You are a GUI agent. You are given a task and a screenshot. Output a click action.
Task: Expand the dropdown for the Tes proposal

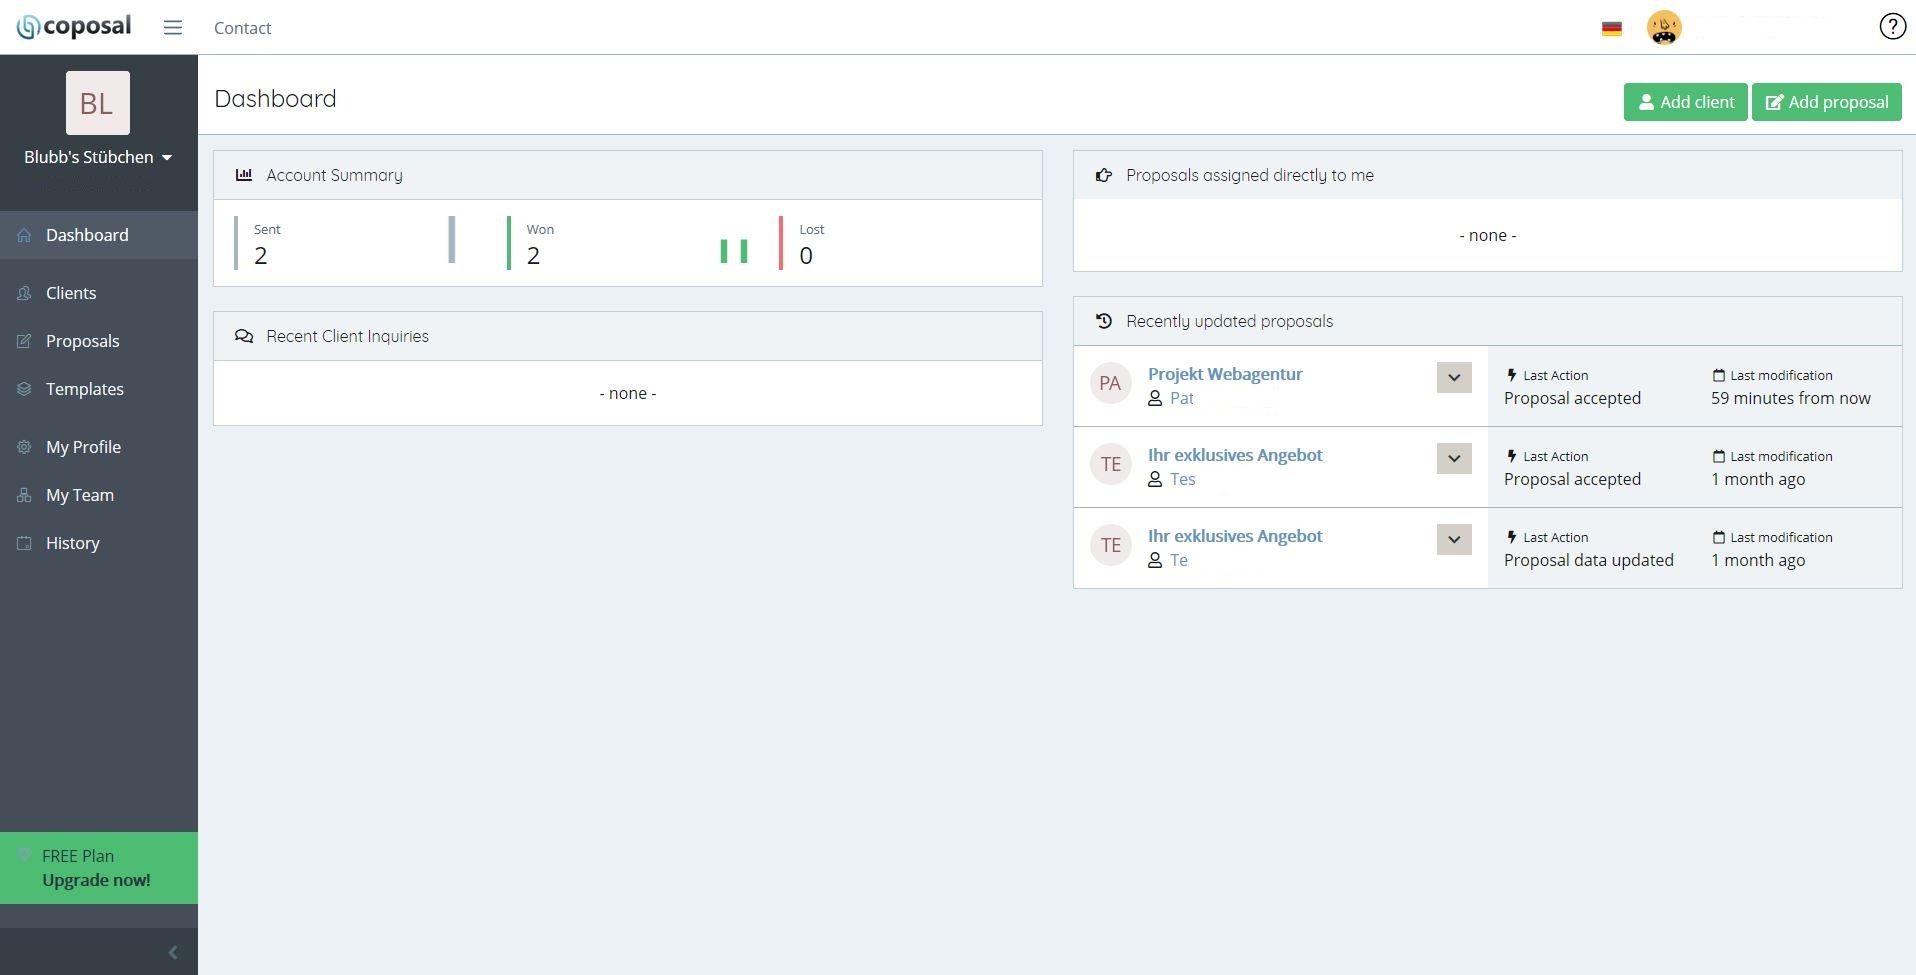point(1454,459)
